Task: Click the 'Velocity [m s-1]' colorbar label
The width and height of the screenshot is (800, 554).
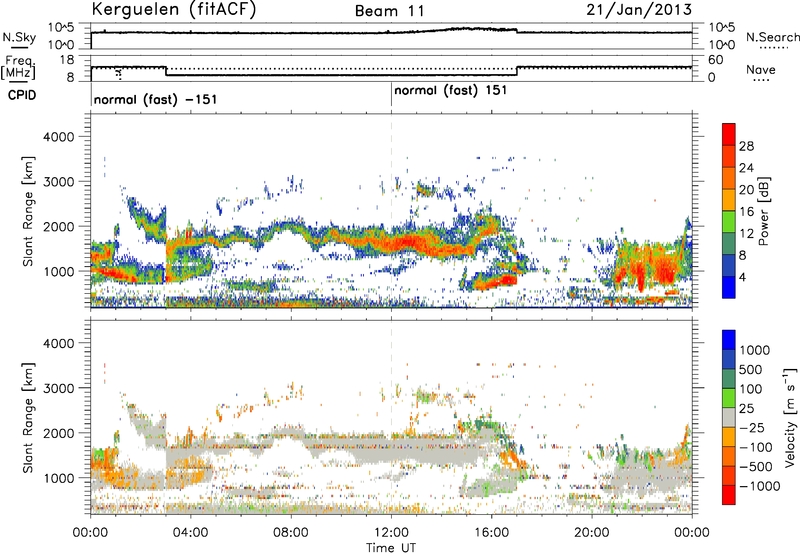Action: (x=790, y=417)
